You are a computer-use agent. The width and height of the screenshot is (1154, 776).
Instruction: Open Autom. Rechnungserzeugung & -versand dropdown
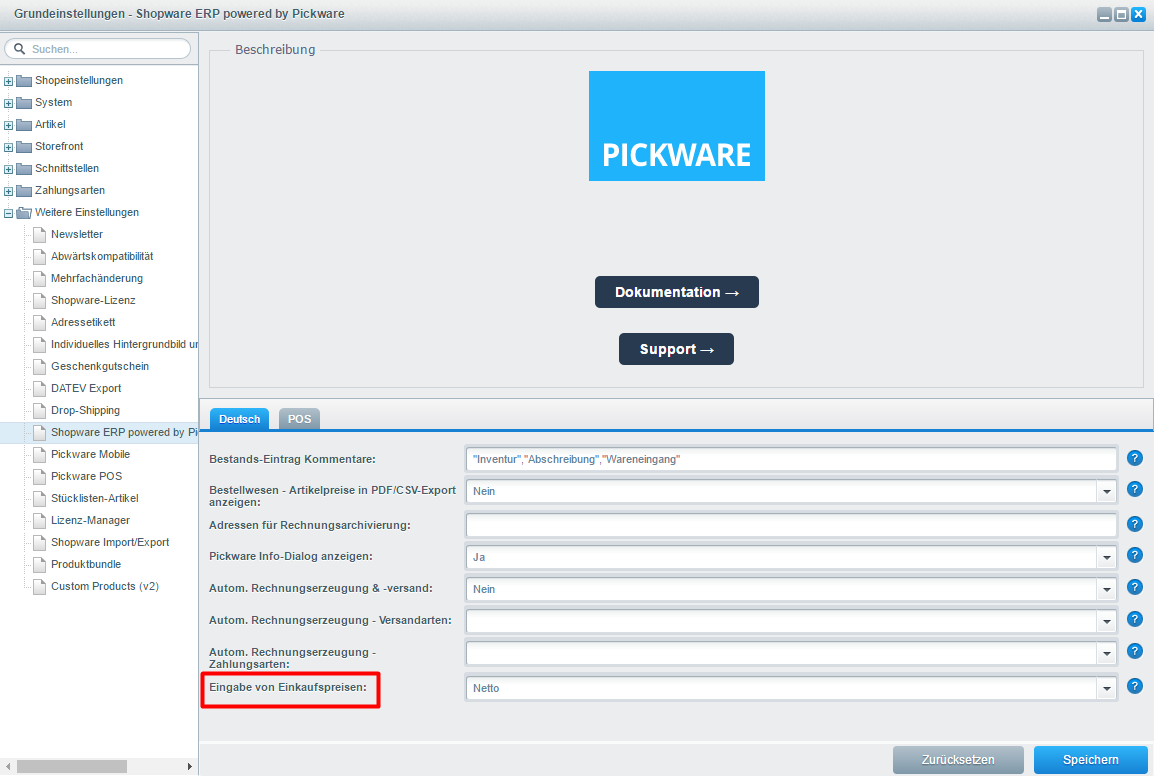[x=1106, y=589]
